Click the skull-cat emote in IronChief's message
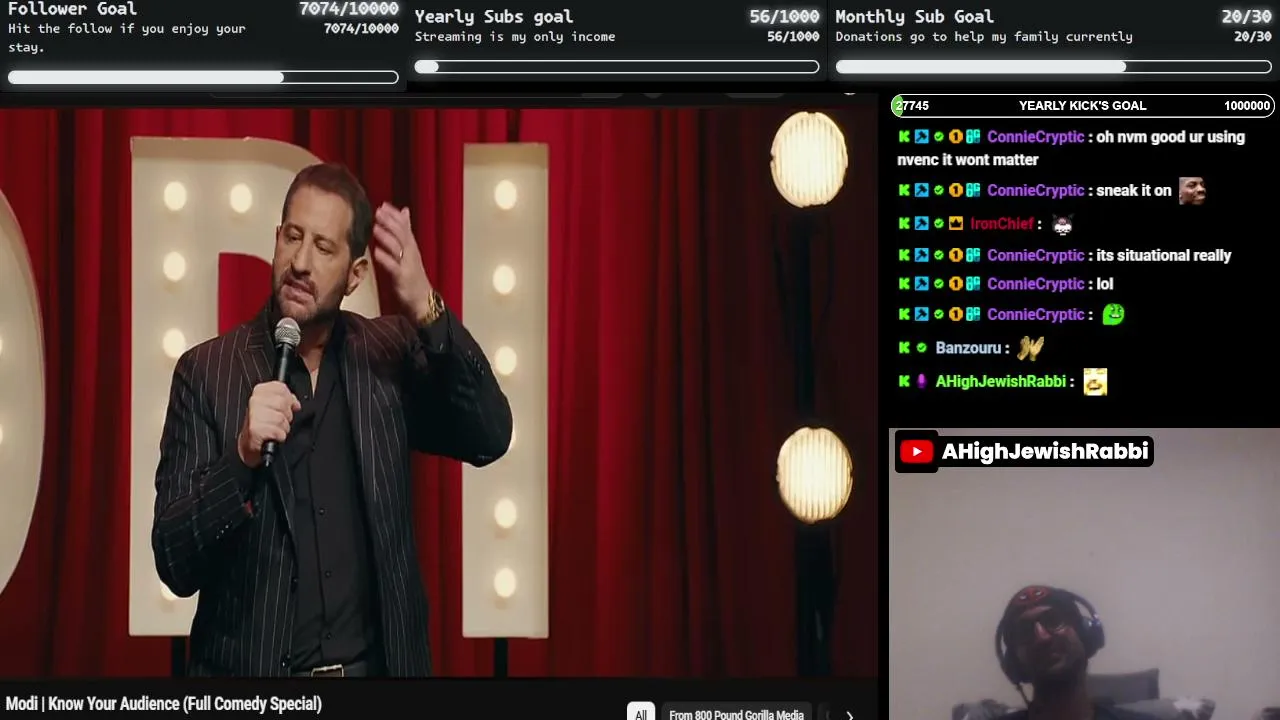 coord(1062,224)
